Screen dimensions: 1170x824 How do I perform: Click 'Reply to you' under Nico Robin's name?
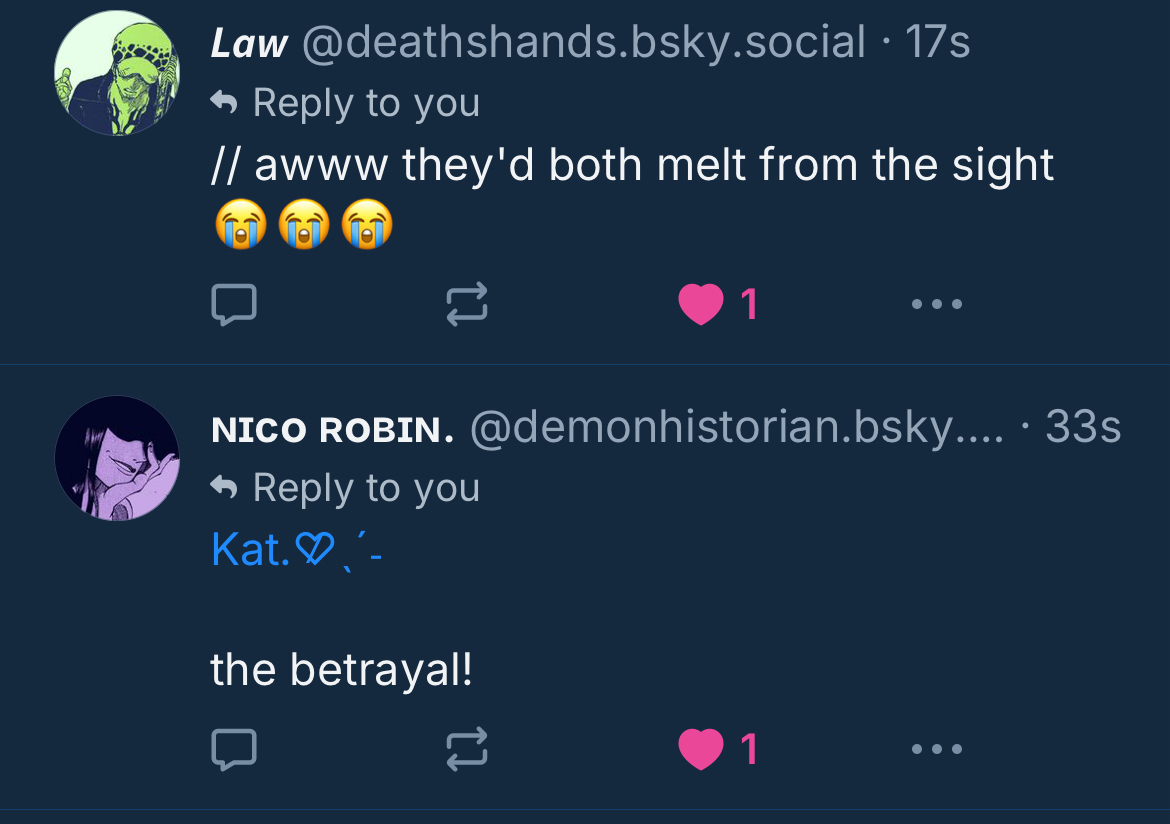coord(365,488)
